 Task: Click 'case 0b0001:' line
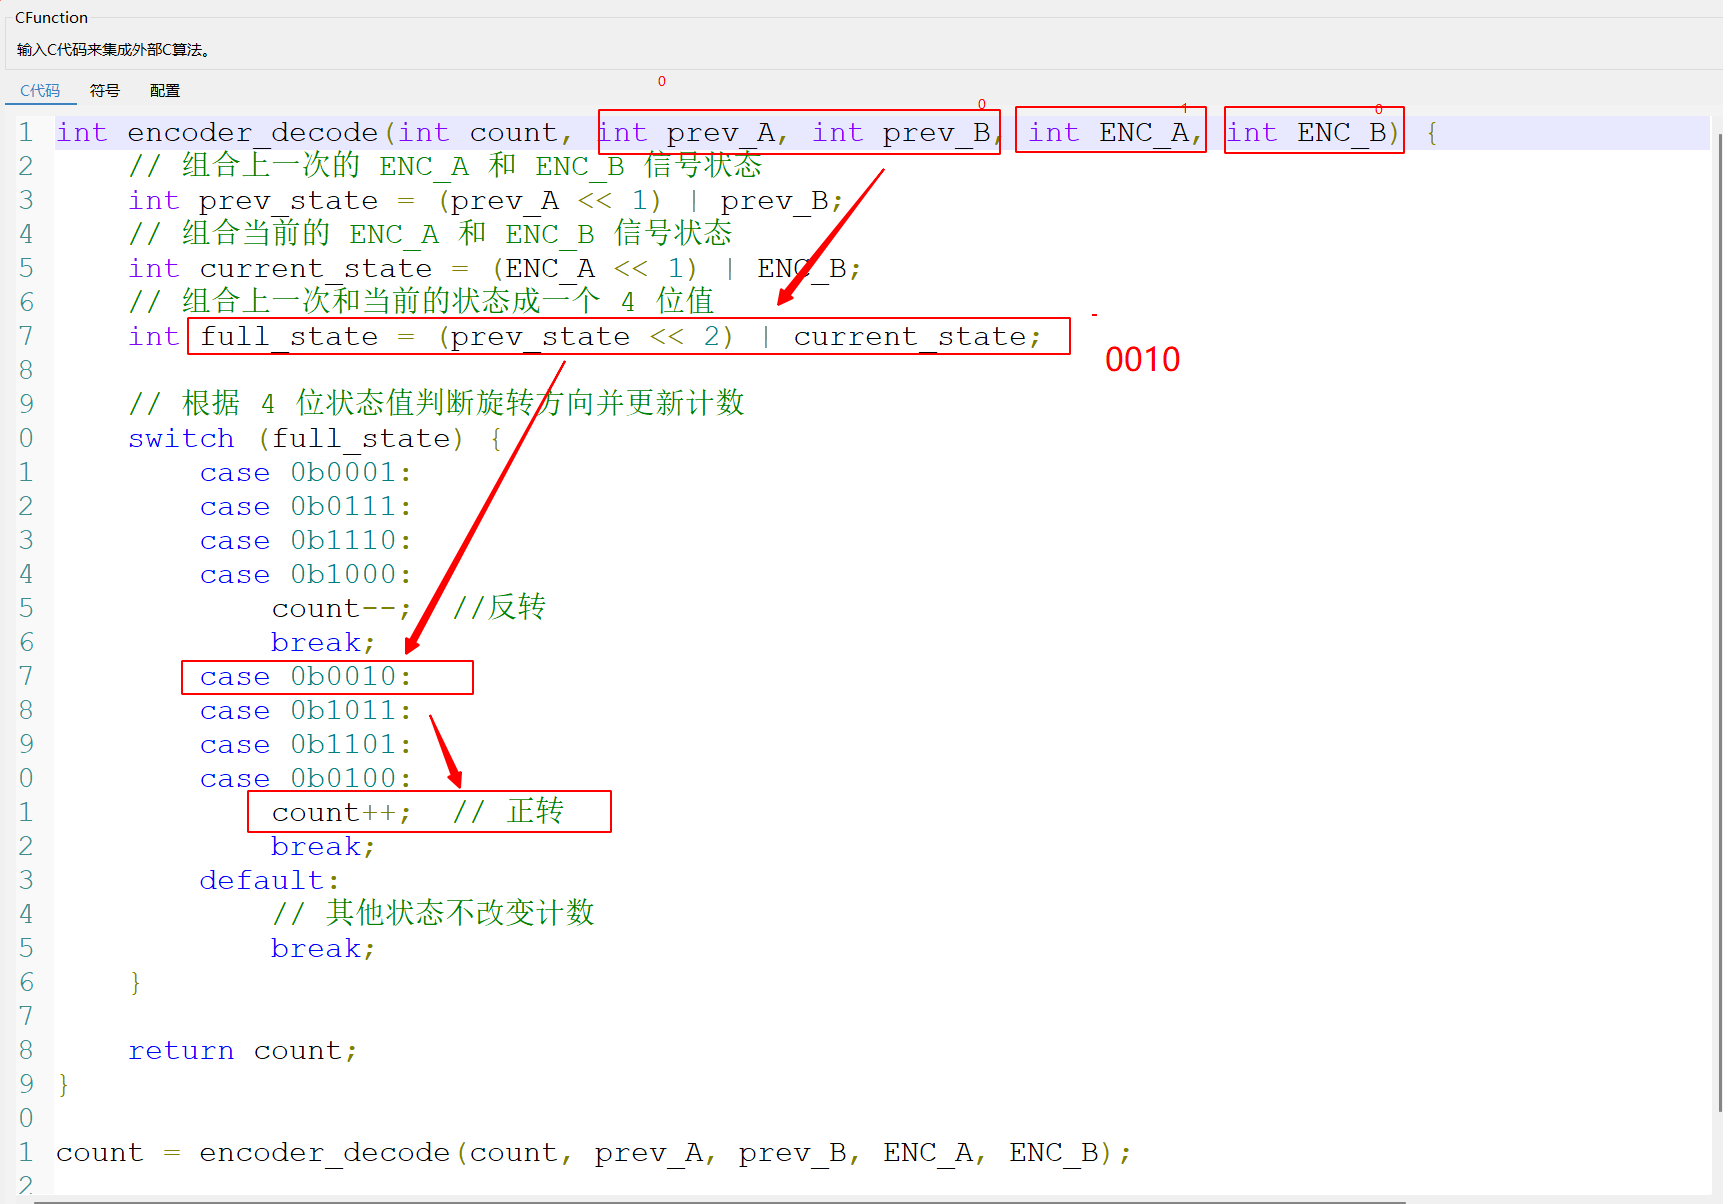[x=305, y=473]
